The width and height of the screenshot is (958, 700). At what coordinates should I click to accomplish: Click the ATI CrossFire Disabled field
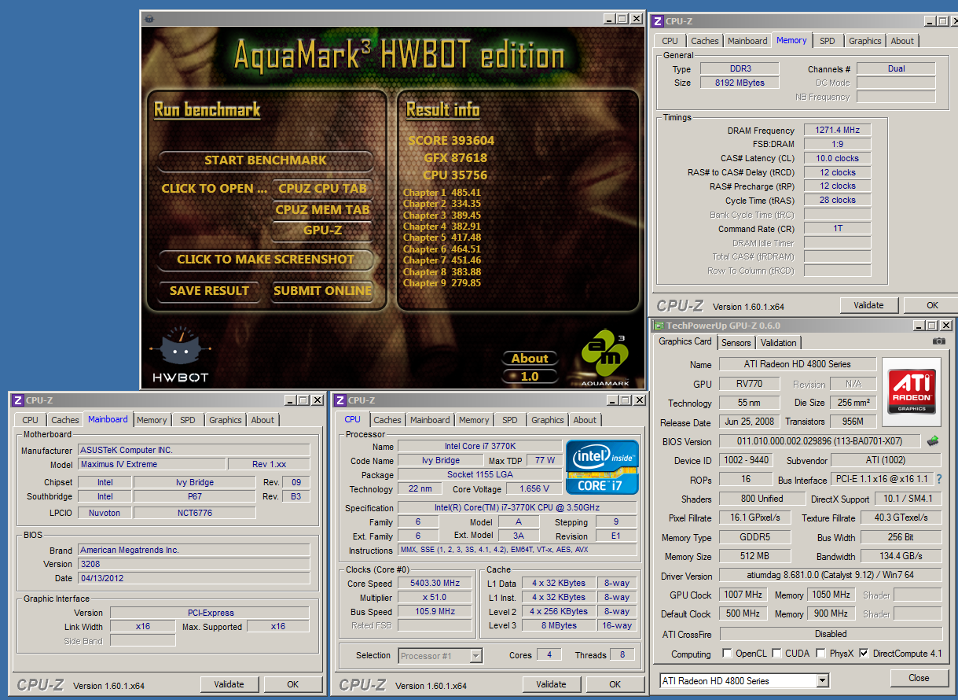pyautogui.click(x=830, y=634)
